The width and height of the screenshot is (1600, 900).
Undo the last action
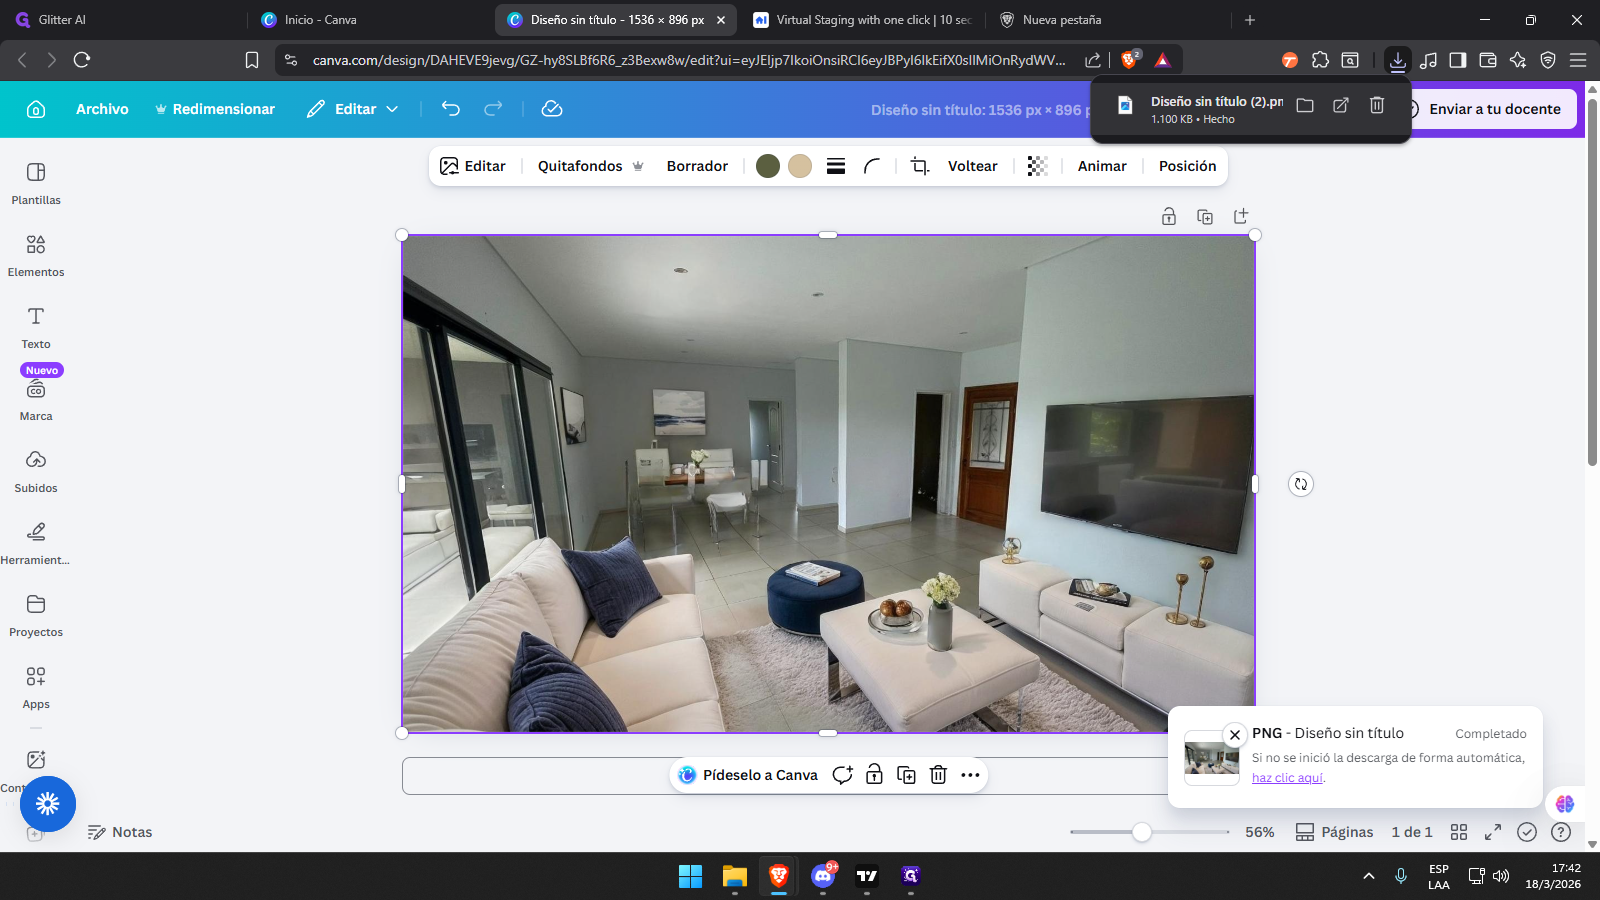pos(451,109)
